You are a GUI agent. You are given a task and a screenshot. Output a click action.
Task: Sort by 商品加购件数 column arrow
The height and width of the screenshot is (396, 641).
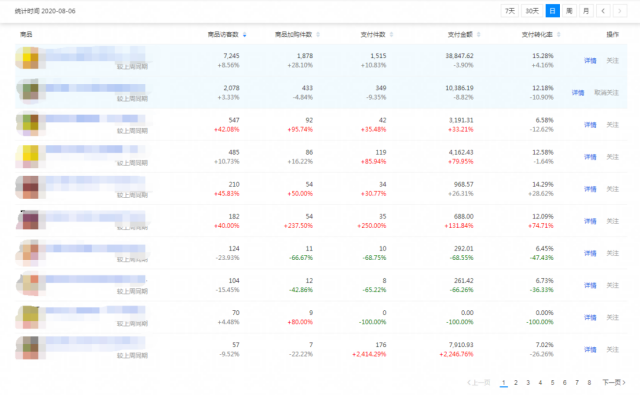318,35
